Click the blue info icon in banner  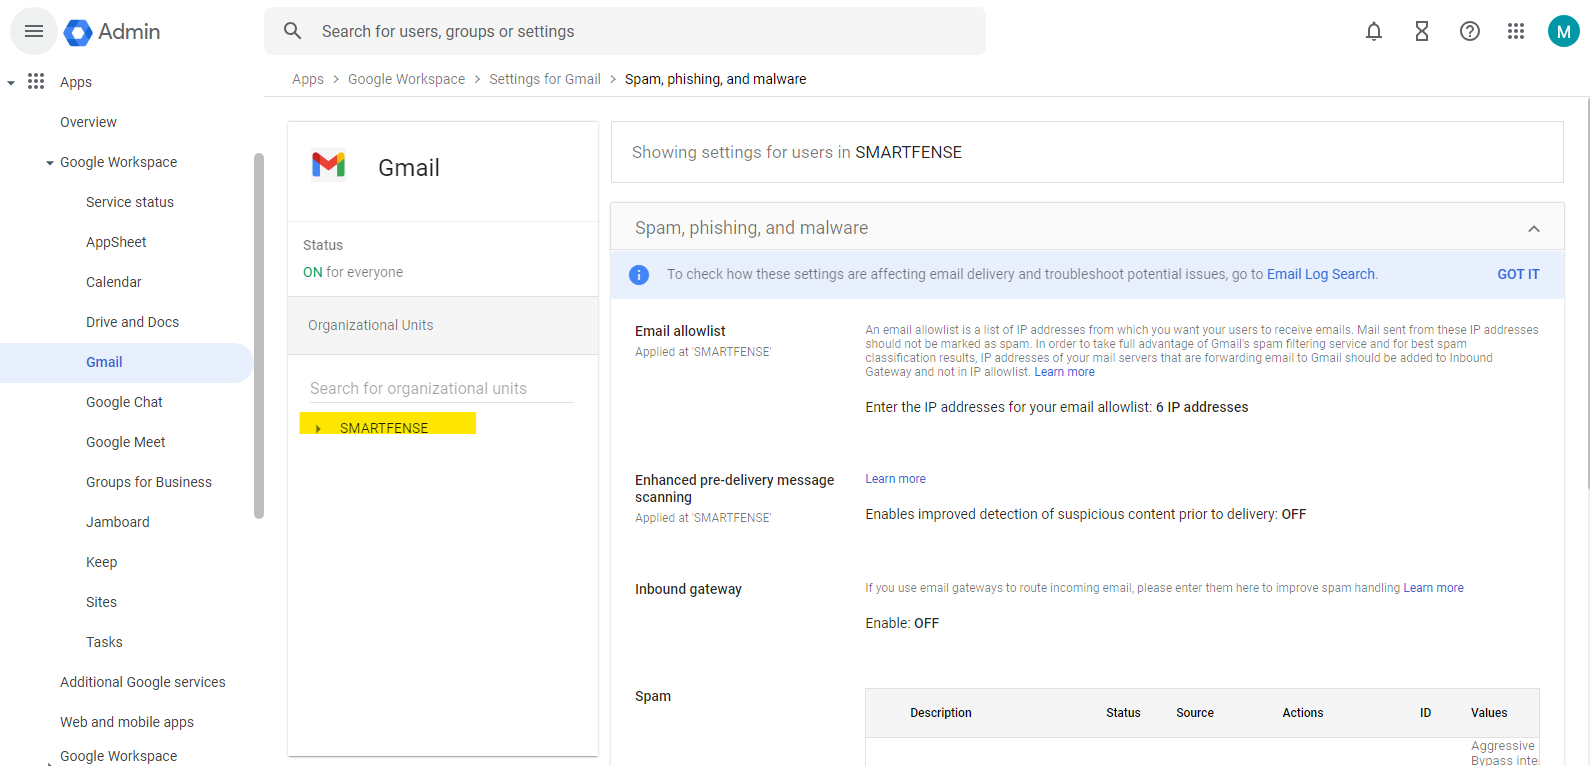pos(639,275)
